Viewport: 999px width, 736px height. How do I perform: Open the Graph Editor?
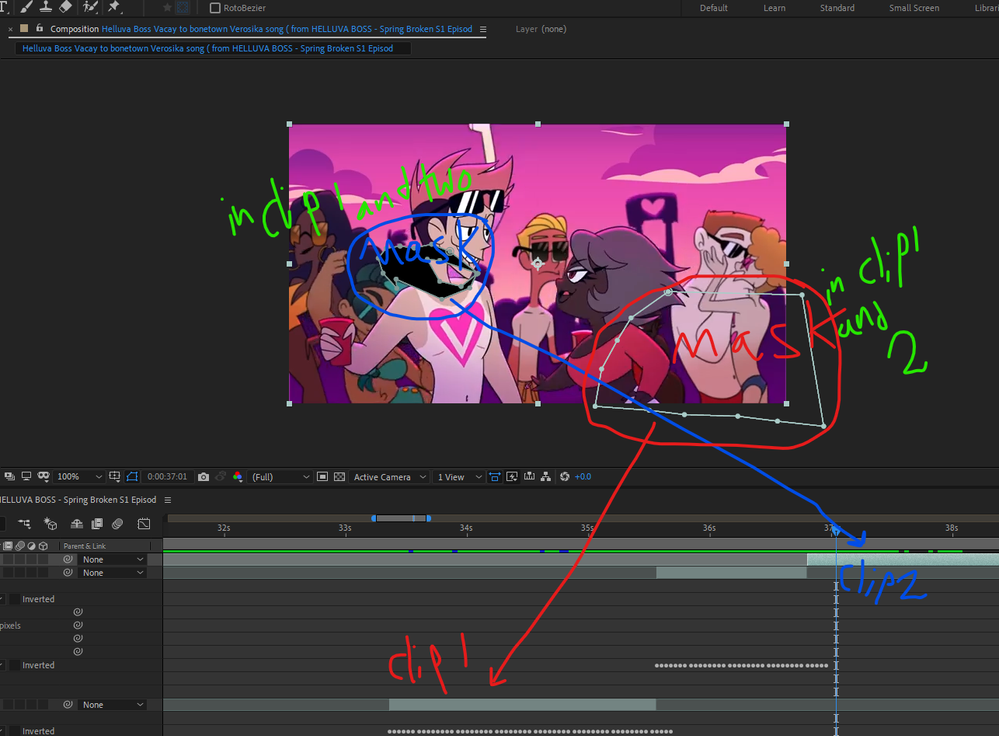(144, 524)
